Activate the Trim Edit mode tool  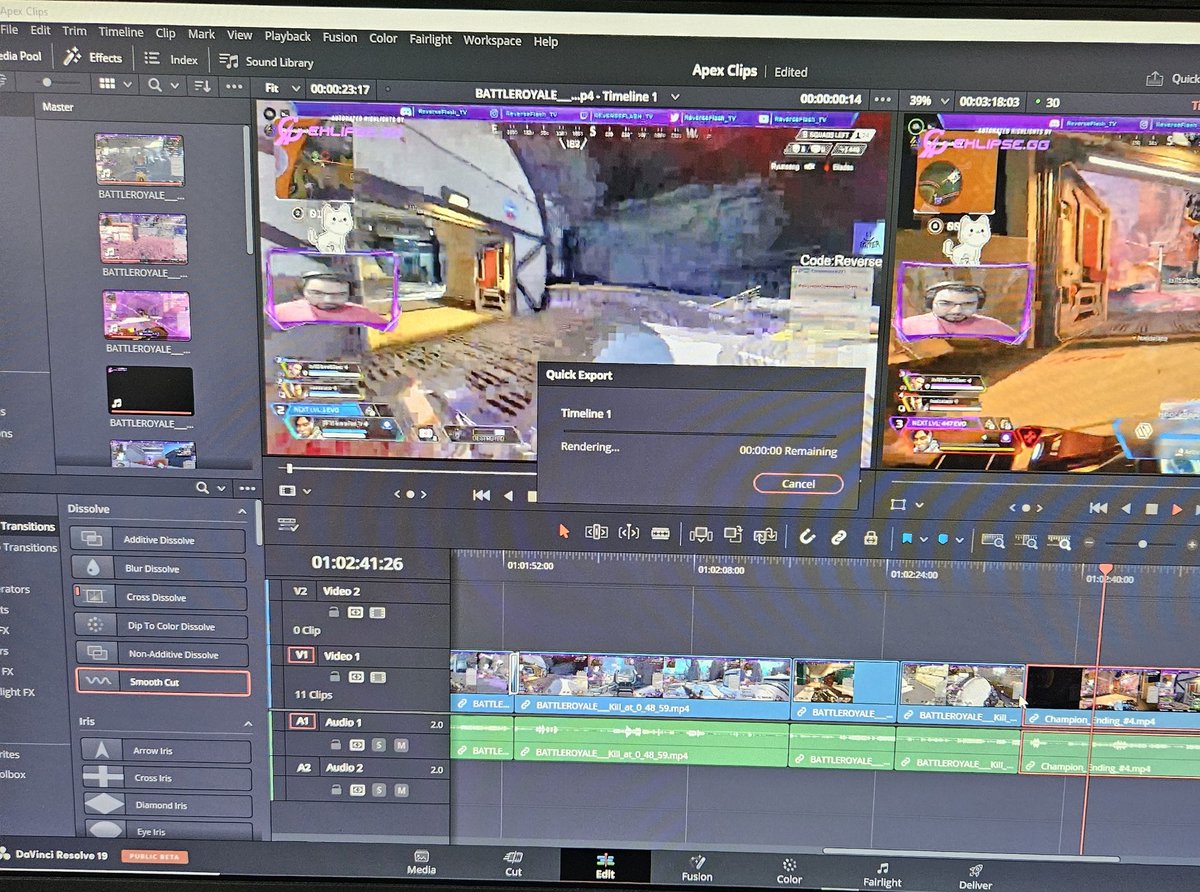click(x=596, y=533)
